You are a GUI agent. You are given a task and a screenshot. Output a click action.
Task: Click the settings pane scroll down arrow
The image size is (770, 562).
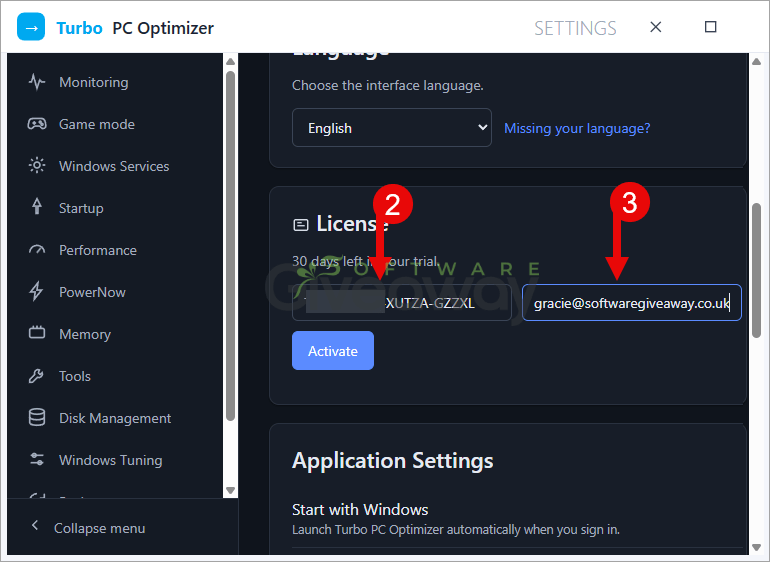pyautogui.click(x=756, y=547)
